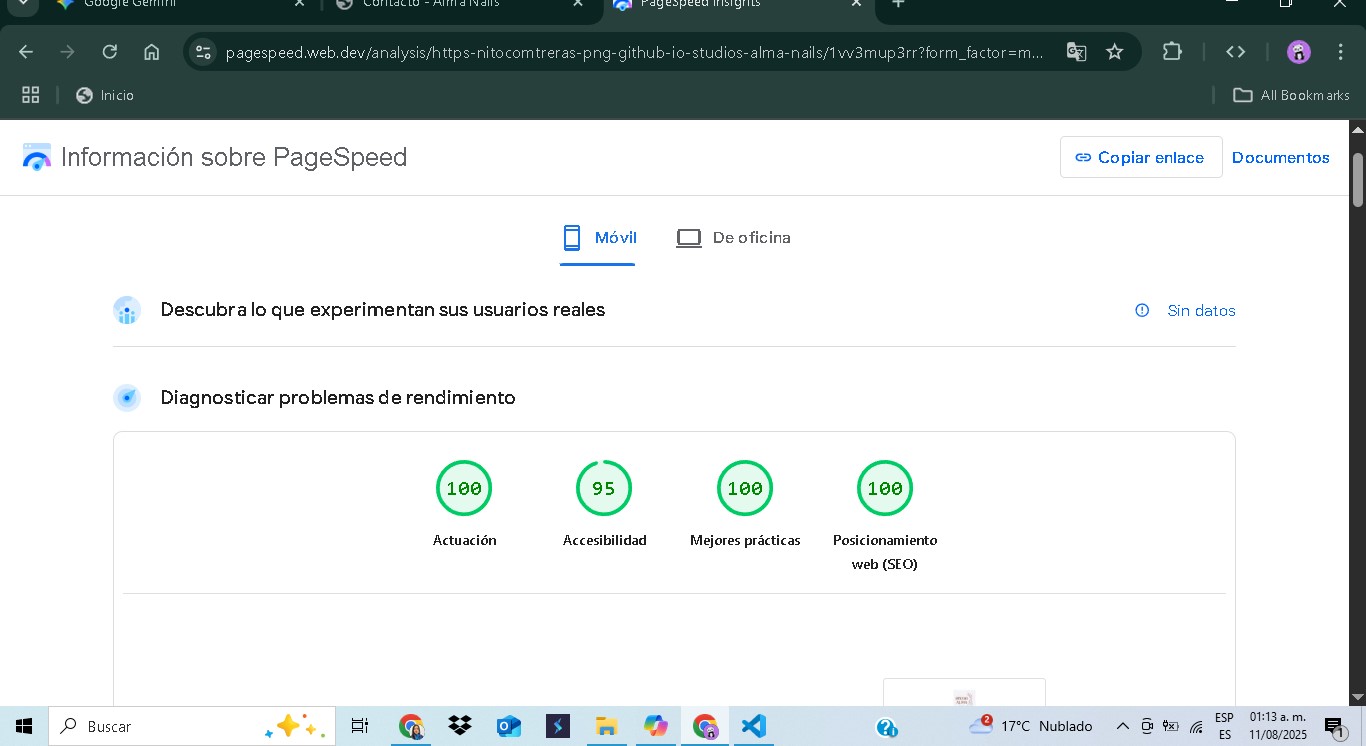Open the All Bookmarks folder
This screenshot has height=746, width=1366.
coord(1291,95)
